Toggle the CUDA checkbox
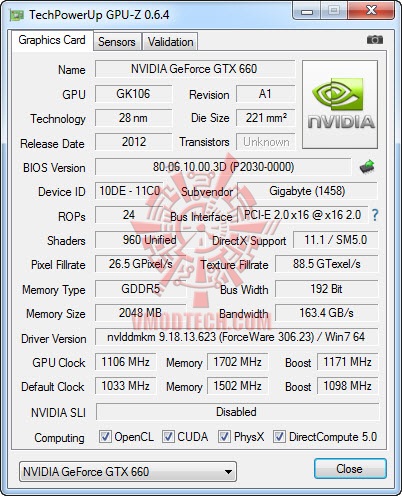This screenshot has height=496, width=402. tap(168, 436)
